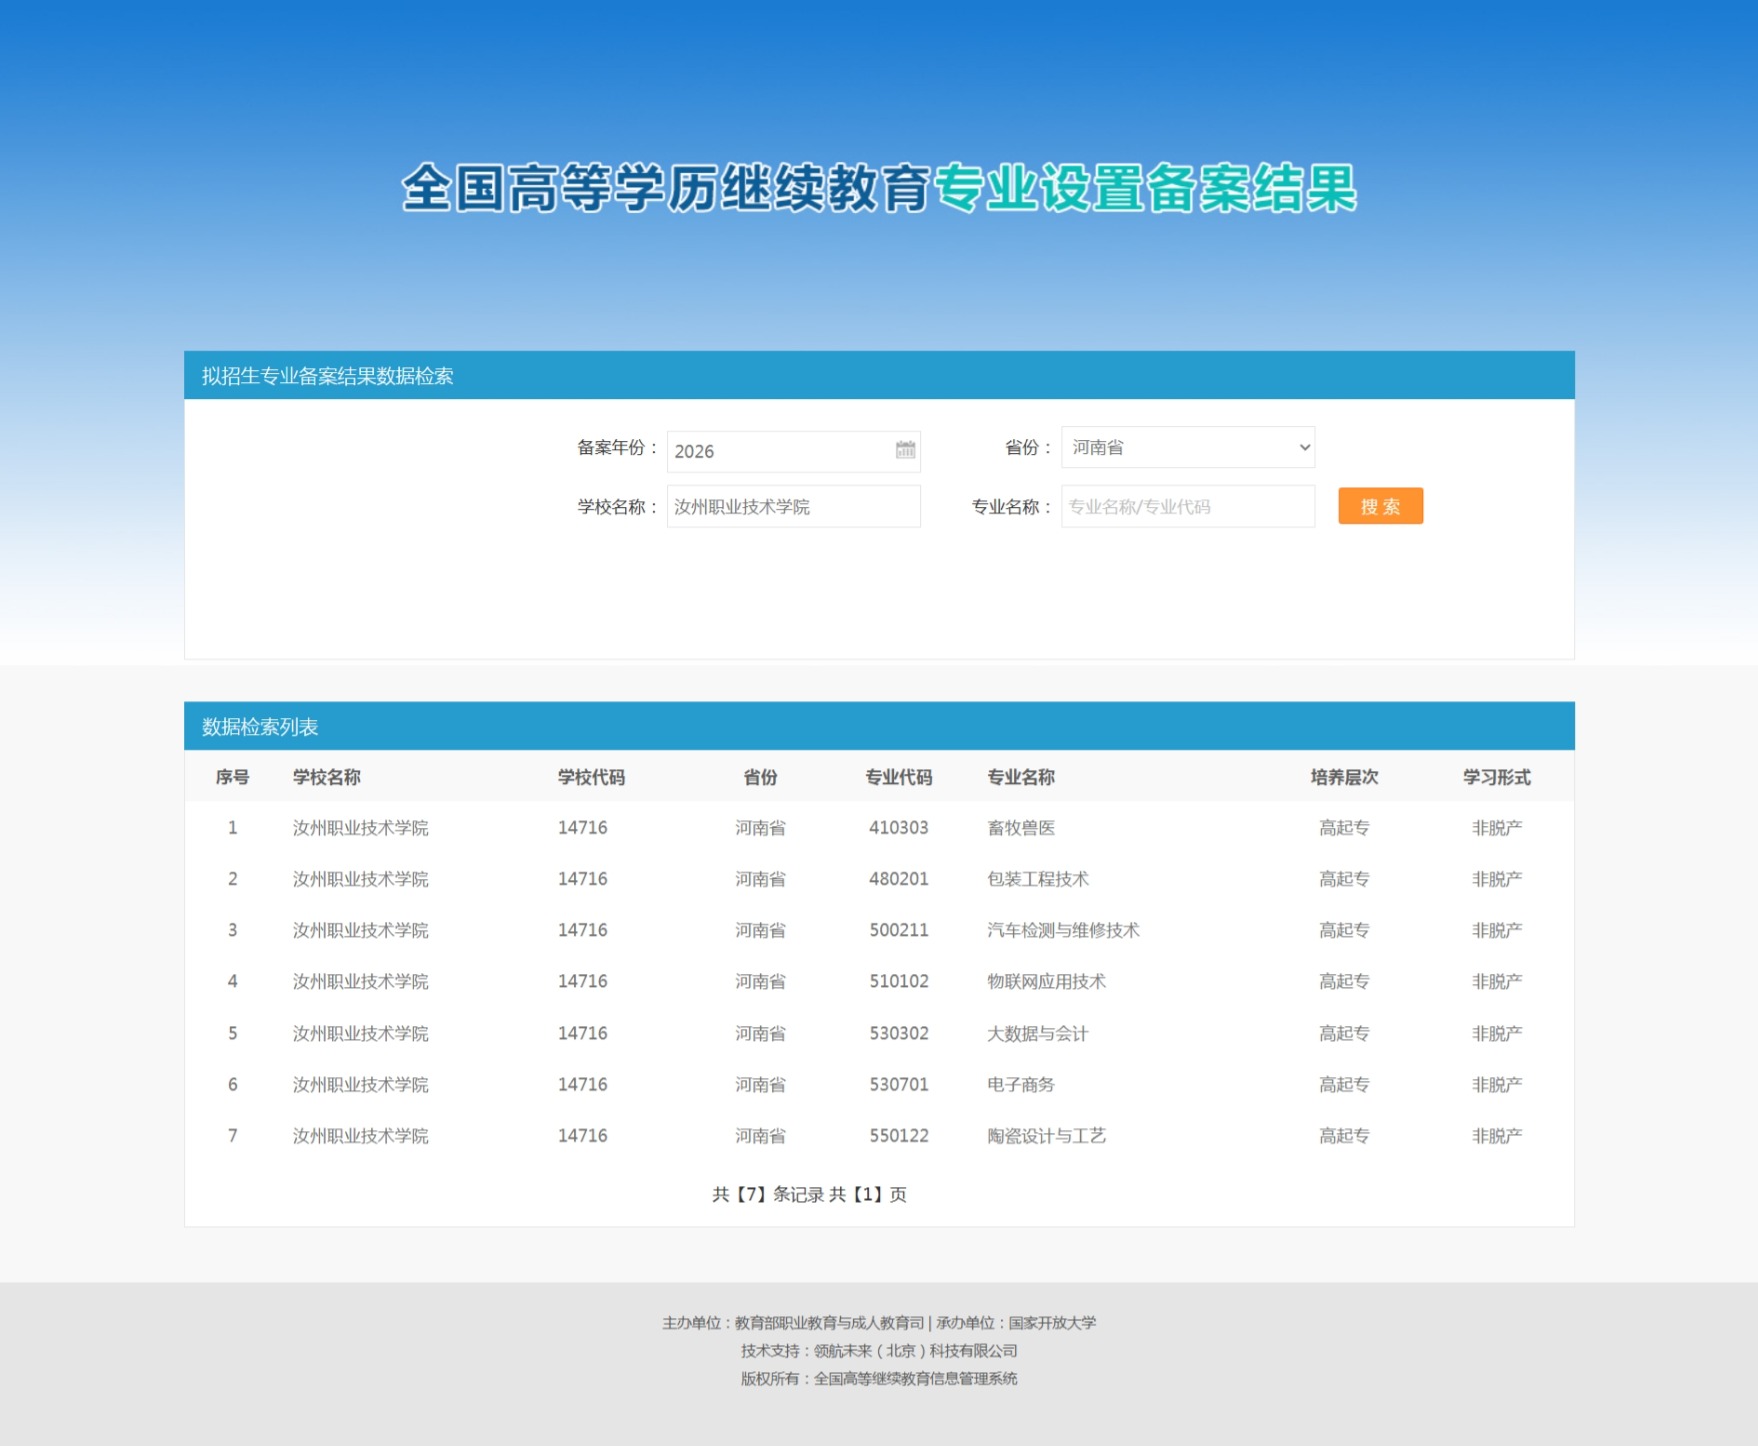The height and width of the screenshot is (1446, 1758).
Task: Click the 专业名称 major name input field
Action: click(x=1188, y=506)
